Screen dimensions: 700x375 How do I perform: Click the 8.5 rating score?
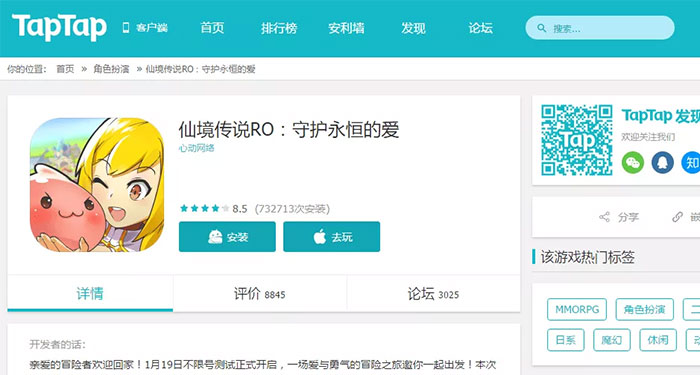pyautogui.click(x=240, y=208)
